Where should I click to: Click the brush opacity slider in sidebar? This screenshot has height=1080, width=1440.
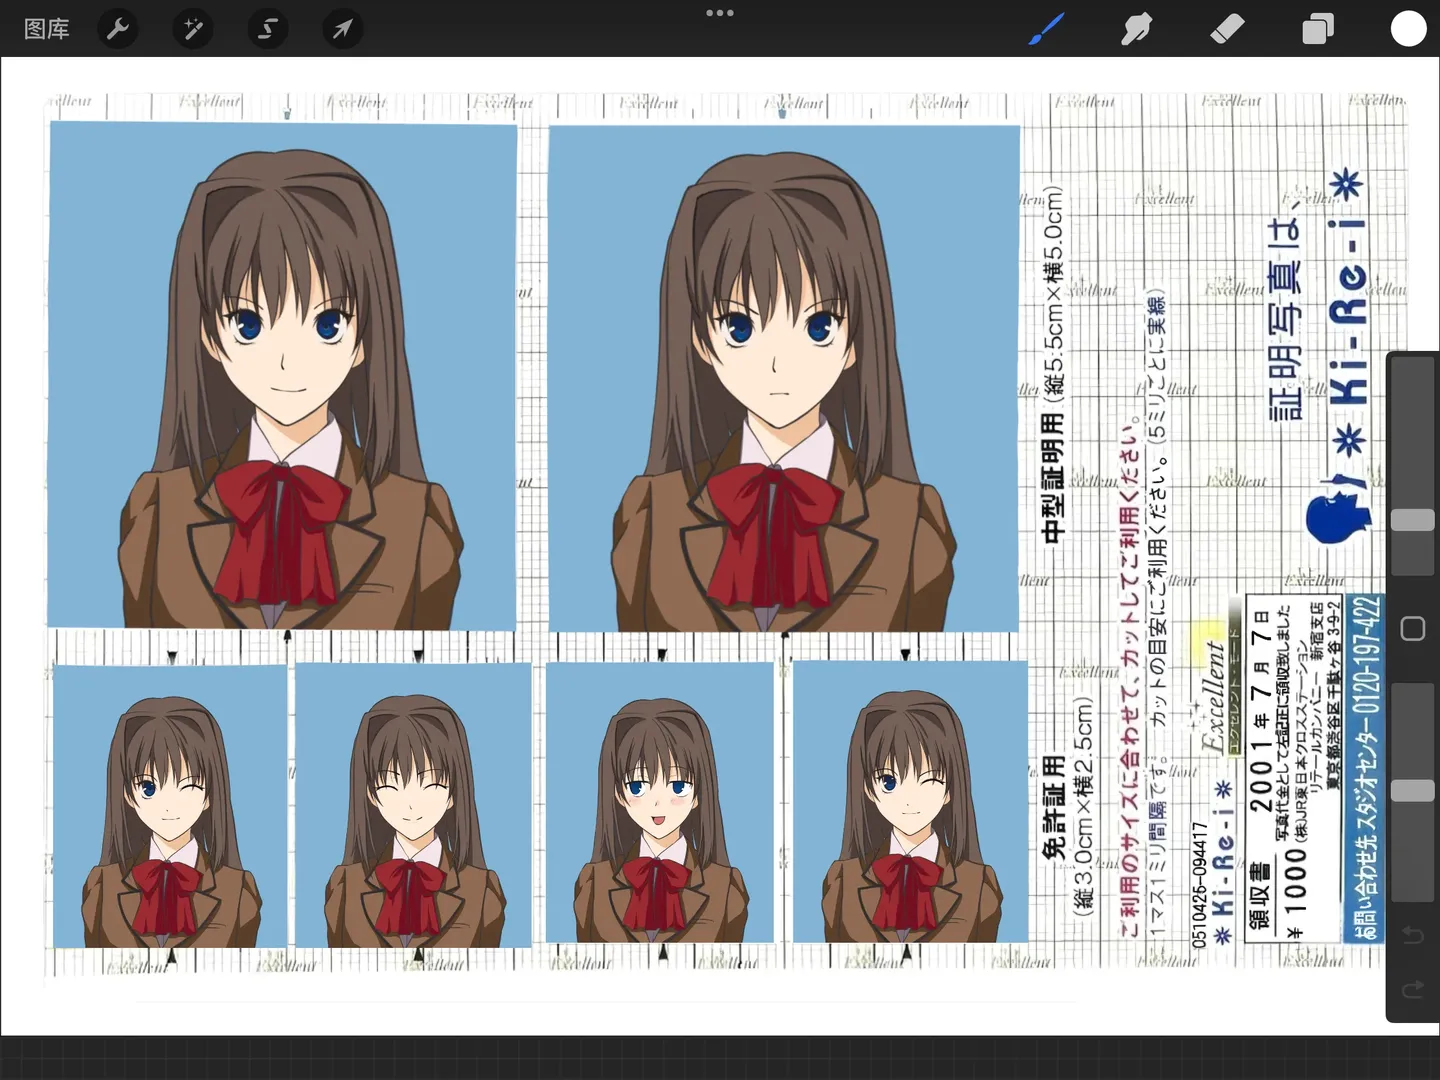click(1413, 792)
